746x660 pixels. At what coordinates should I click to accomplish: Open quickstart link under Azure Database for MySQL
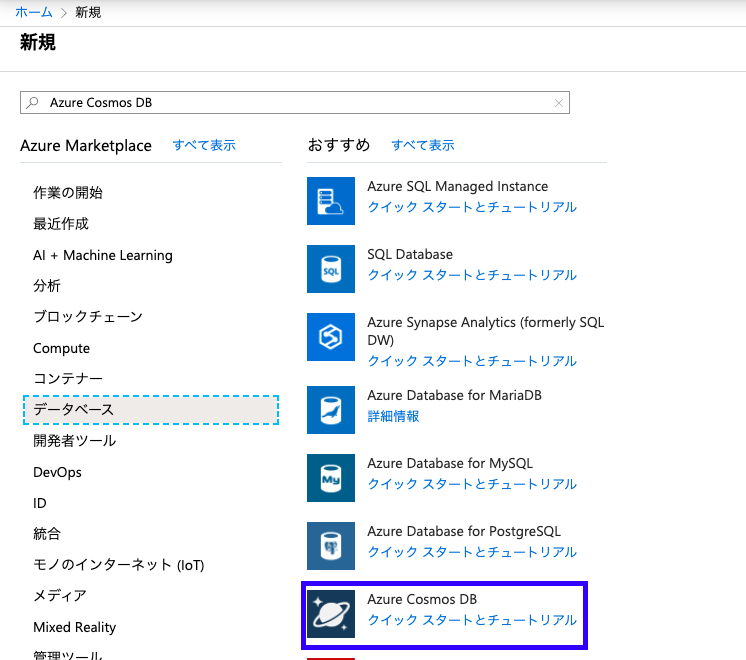[472, 484]
